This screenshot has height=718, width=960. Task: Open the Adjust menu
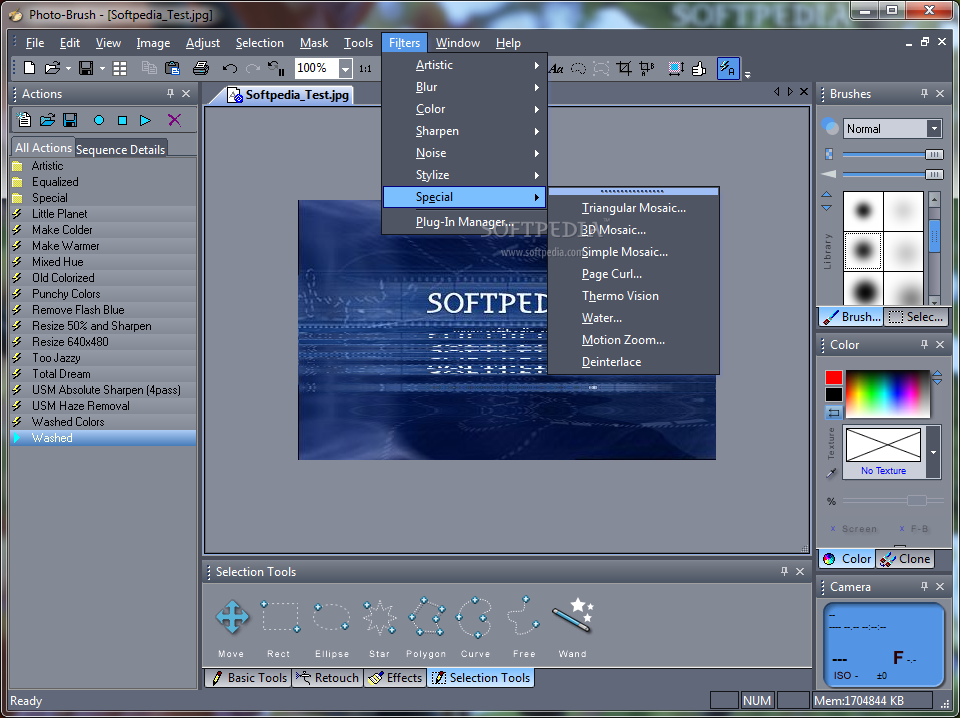pyautogui.click(x=203, y=43)
